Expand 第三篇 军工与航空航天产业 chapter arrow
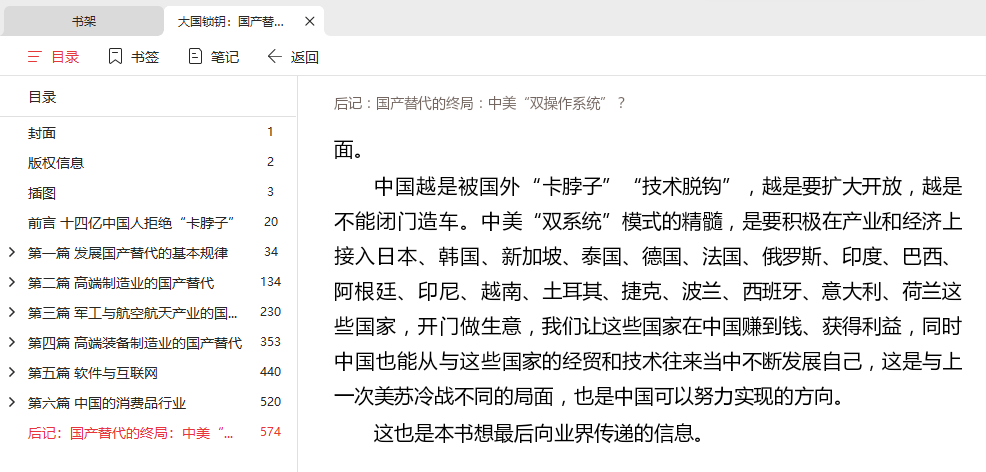 click(11, 312)
